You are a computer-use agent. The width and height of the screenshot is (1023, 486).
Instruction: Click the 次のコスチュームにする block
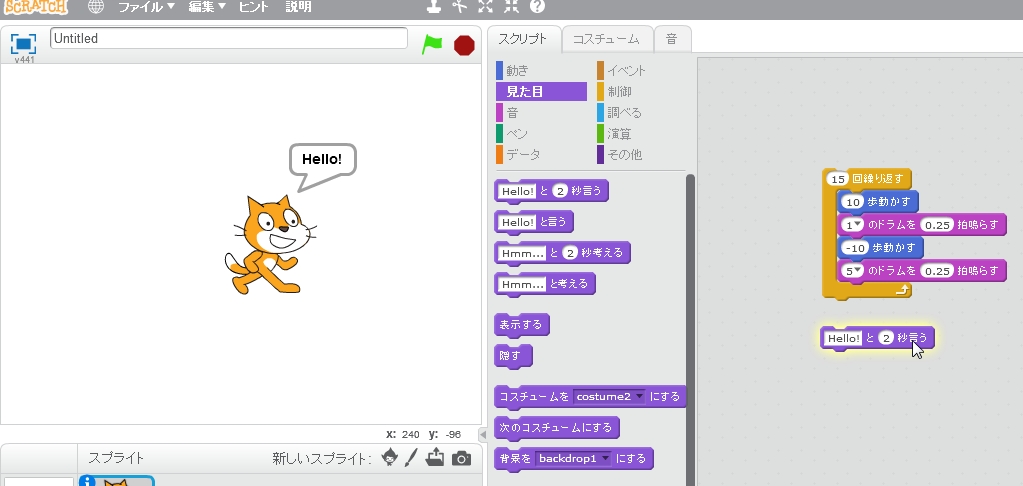(x=557, y=428)
